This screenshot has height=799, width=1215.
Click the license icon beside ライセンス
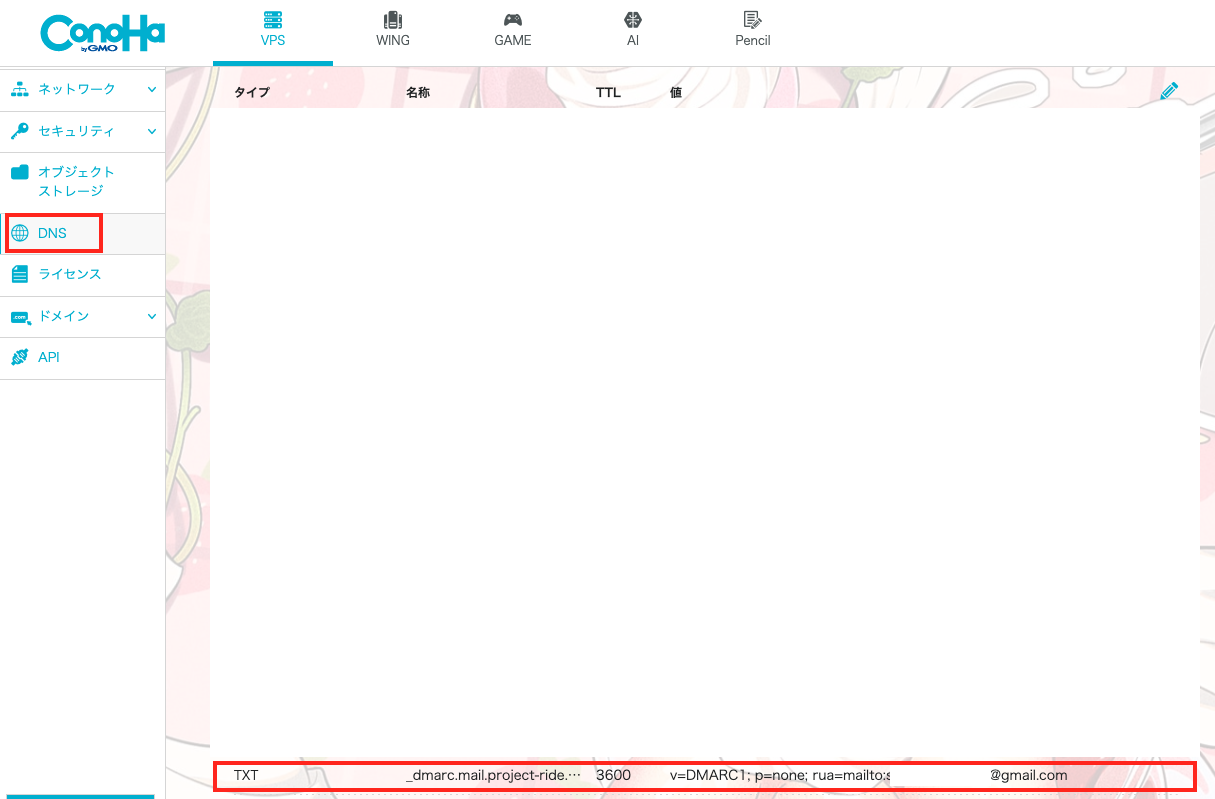[20, 274]
